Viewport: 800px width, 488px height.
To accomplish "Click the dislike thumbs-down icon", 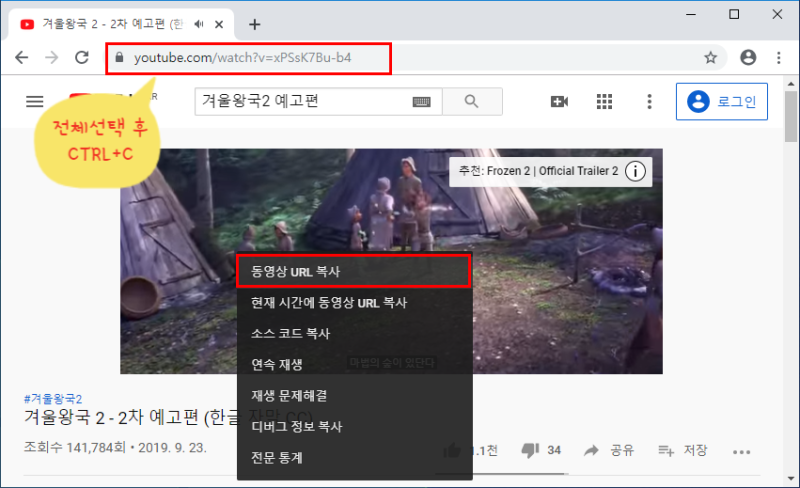I will pyautogui.click(x=530, y=450).
